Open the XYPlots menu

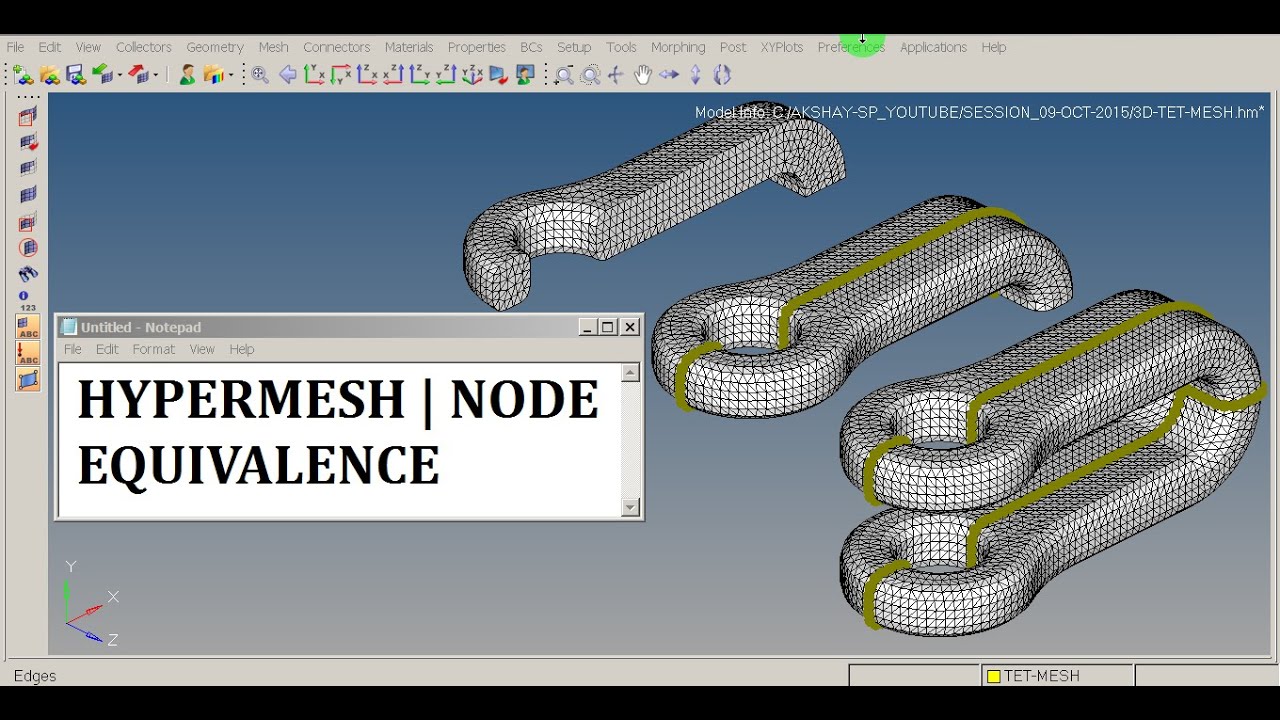coord(782,47)
